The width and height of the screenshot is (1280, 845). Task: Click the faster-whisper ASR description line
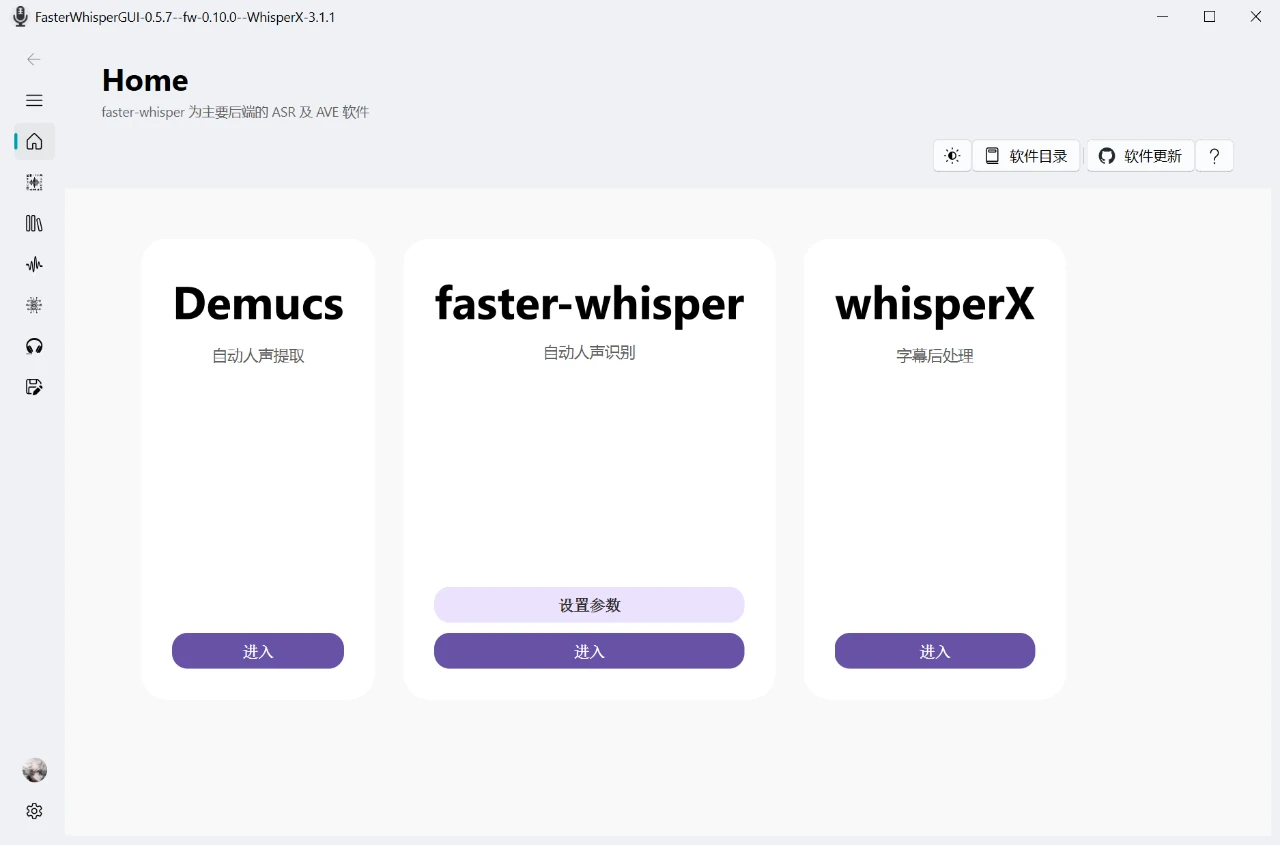point(236,112)
